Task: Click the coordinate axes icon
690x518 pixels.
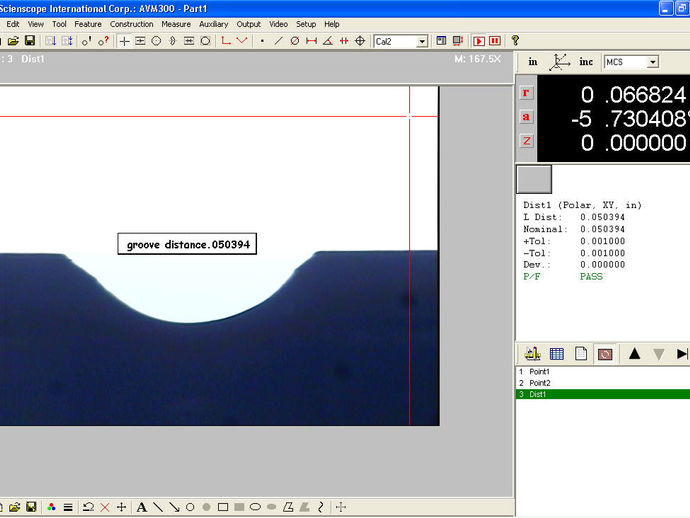Action: point(559,62)
